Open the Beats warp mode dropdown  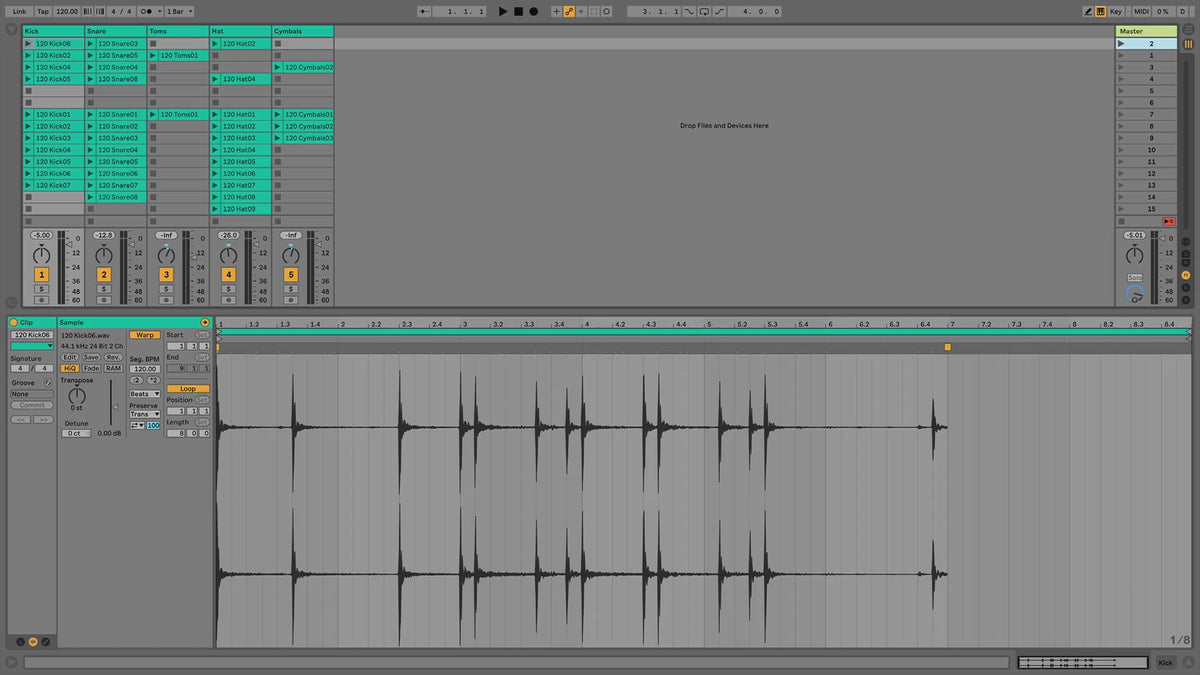click(145, 394)
